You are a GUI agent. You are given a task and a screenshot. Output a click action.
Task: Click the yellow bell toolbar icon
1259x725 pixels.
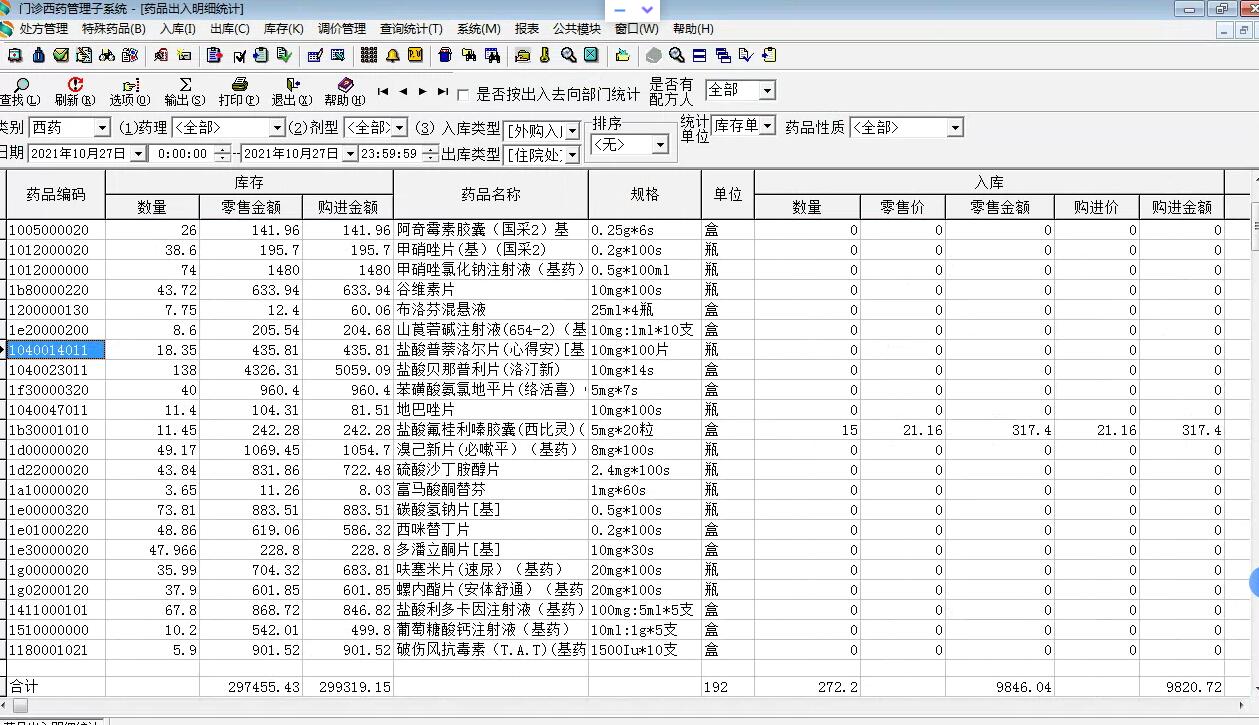coord(393,55)
